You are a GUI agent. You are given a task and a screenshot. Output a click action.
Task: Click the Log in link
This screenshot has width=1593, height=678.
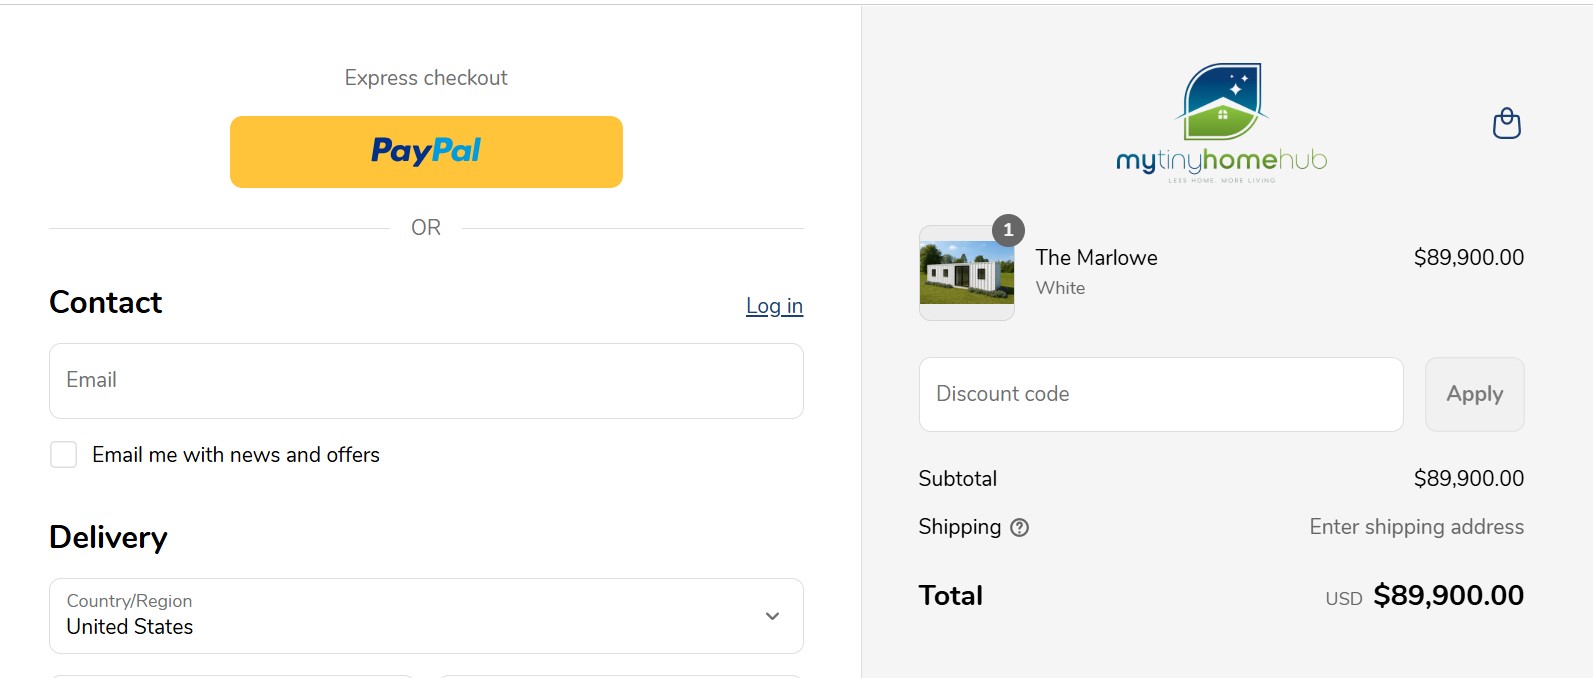(774, 306)
